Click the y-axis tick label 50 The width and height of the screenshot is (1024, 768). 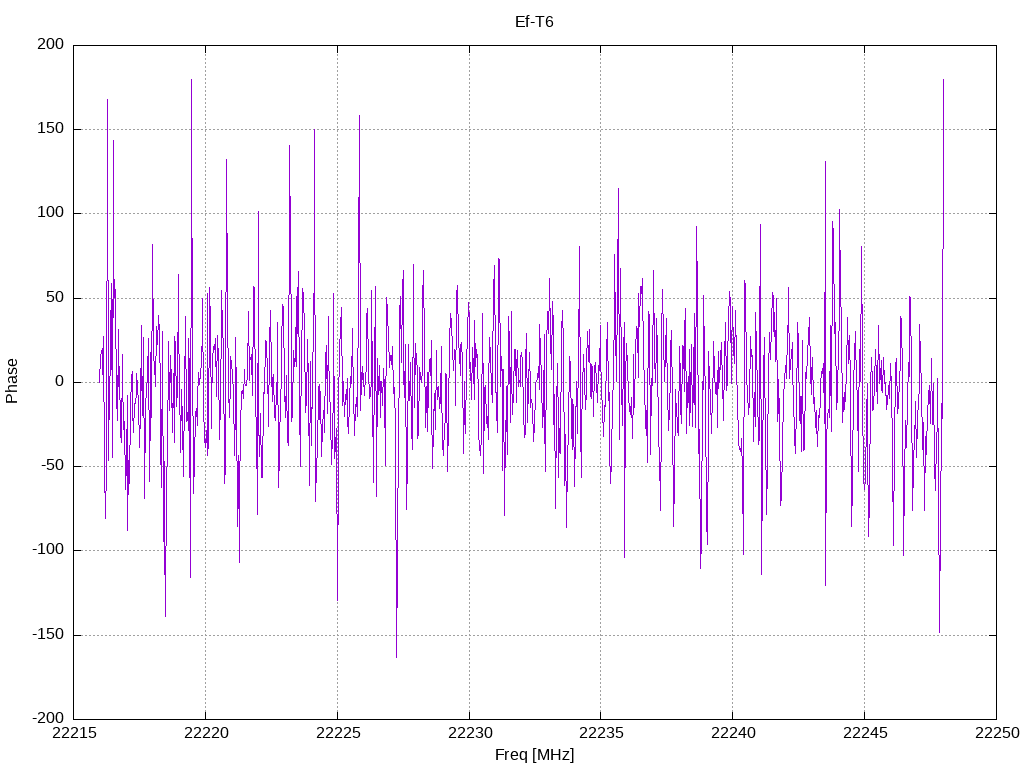click(56, 297)
